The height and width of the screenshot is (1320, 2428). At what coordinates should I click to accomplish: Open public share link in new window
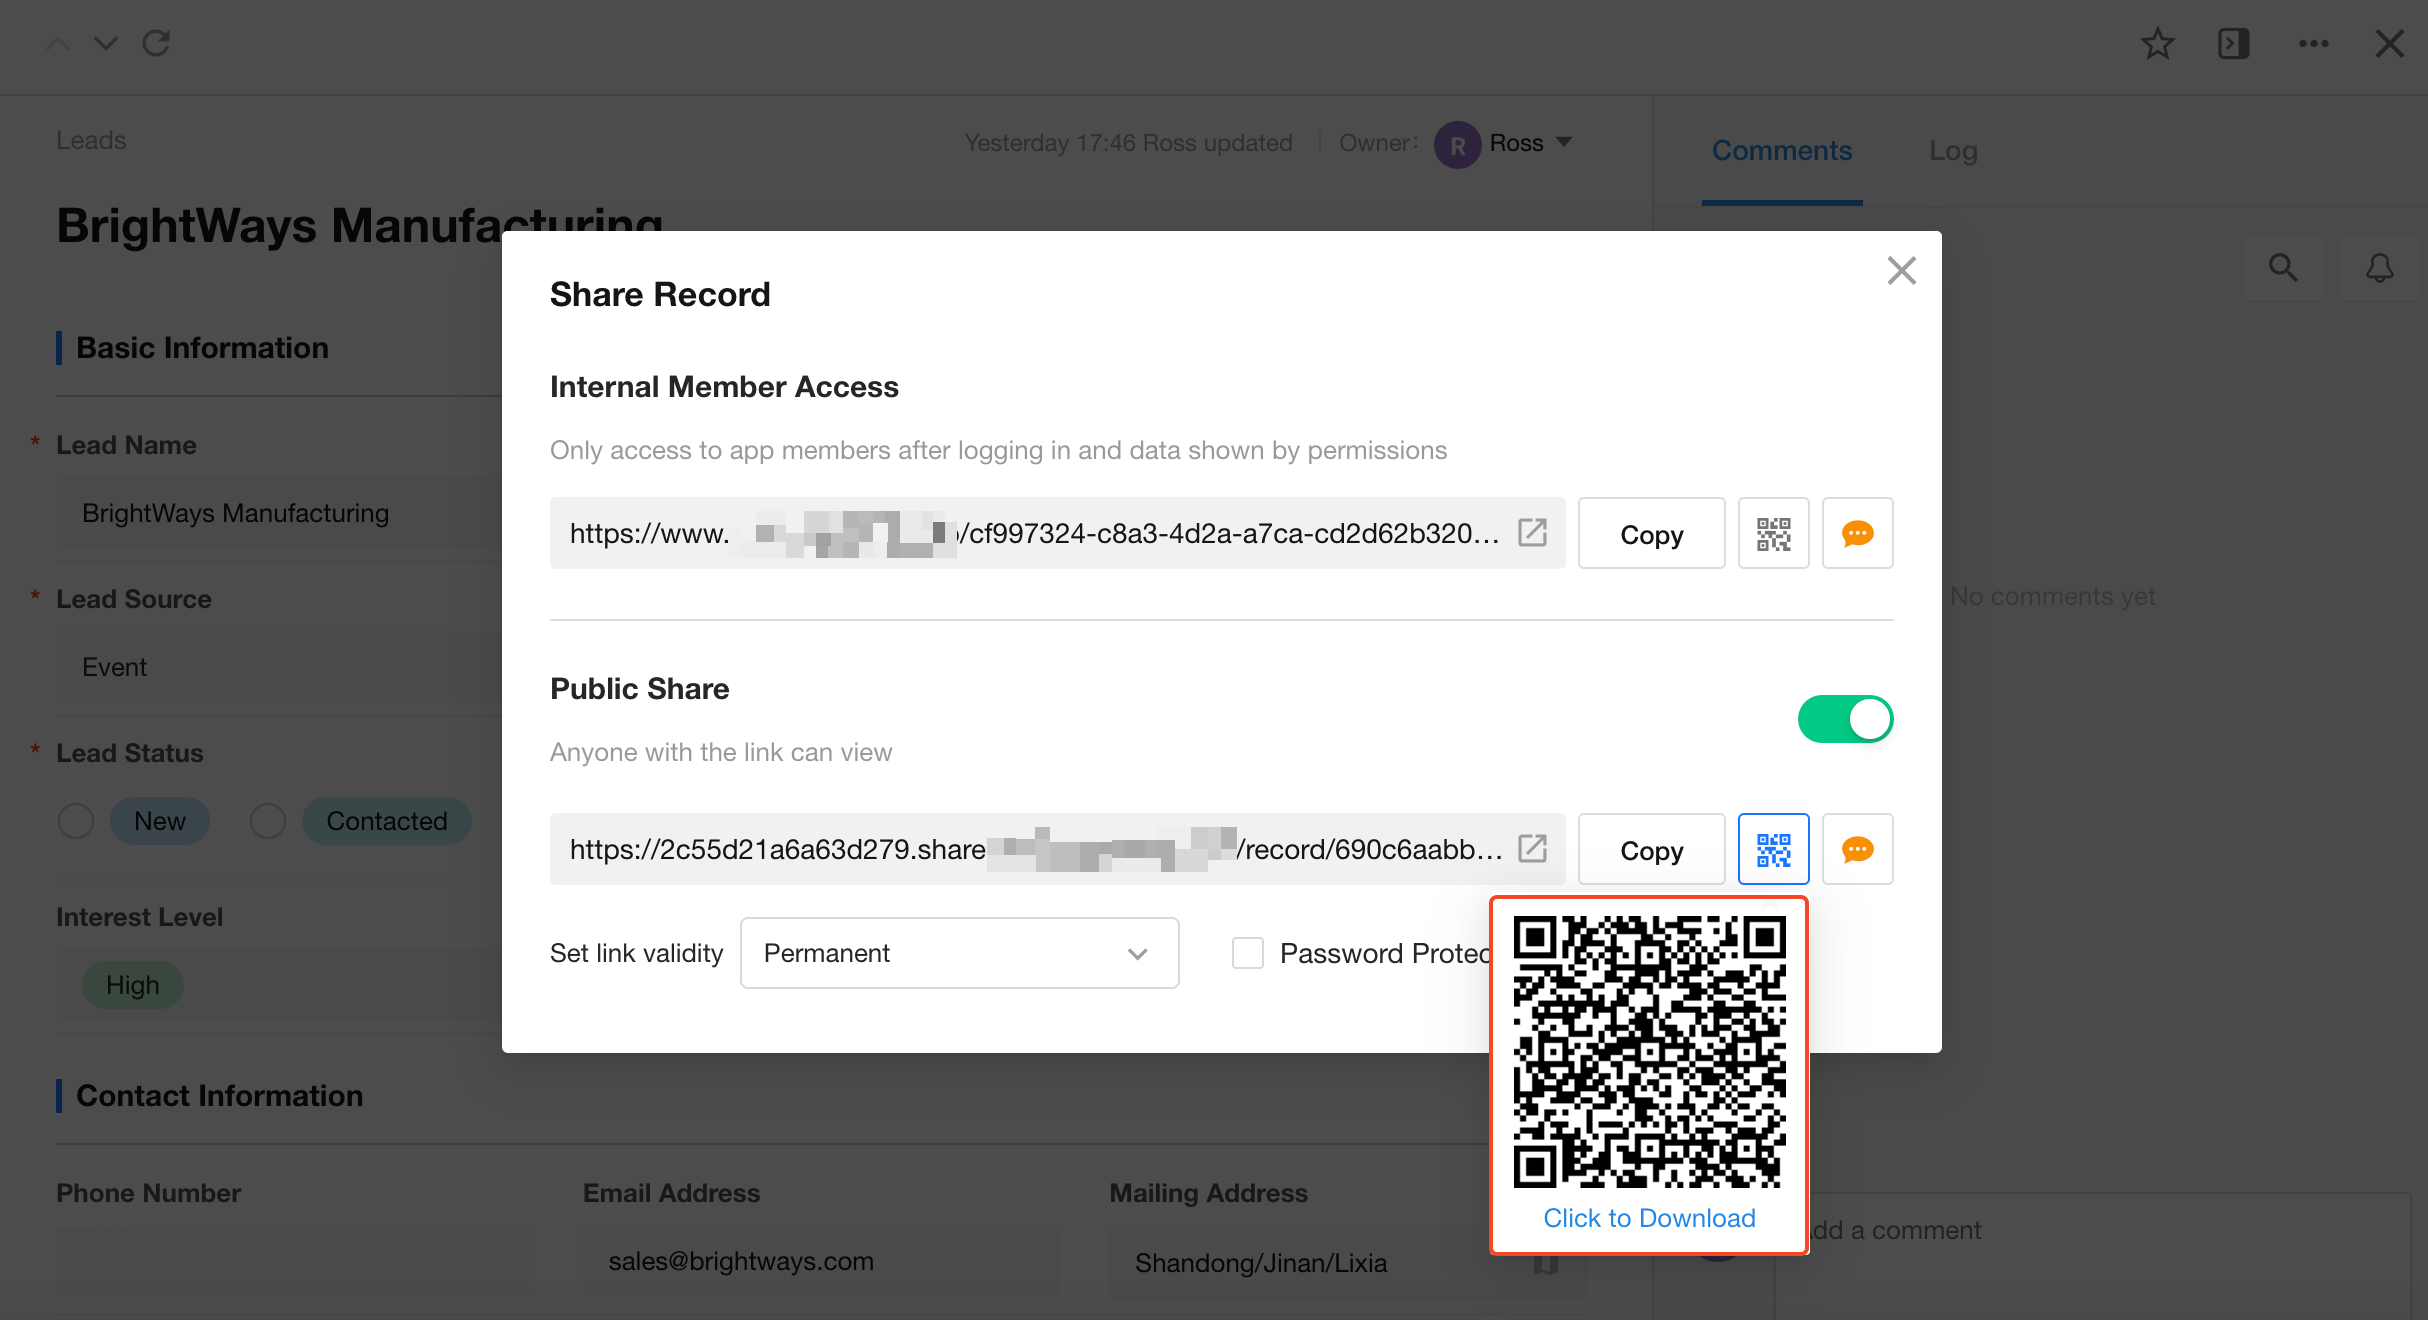click(1532, 849)
